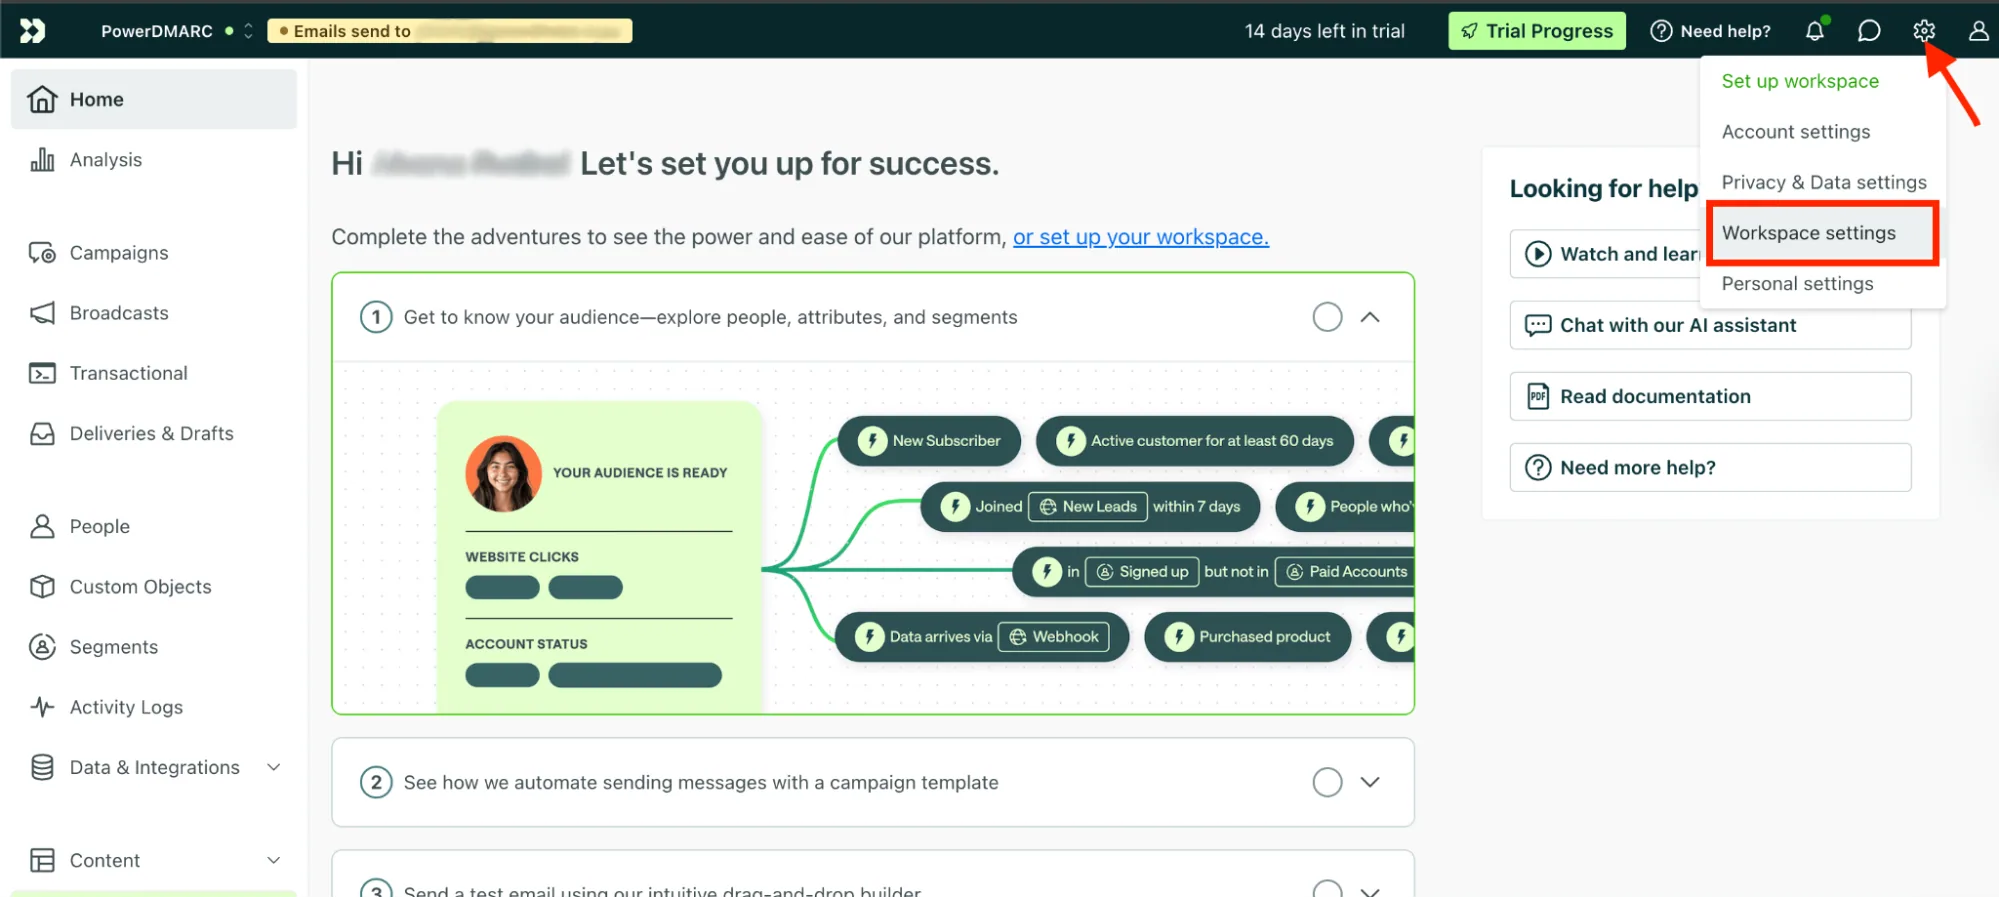Image resolution: width=1999 pixels, height=898 pixels.
Task: Click the Transactional terminal icon
Action: click(42, 373)
